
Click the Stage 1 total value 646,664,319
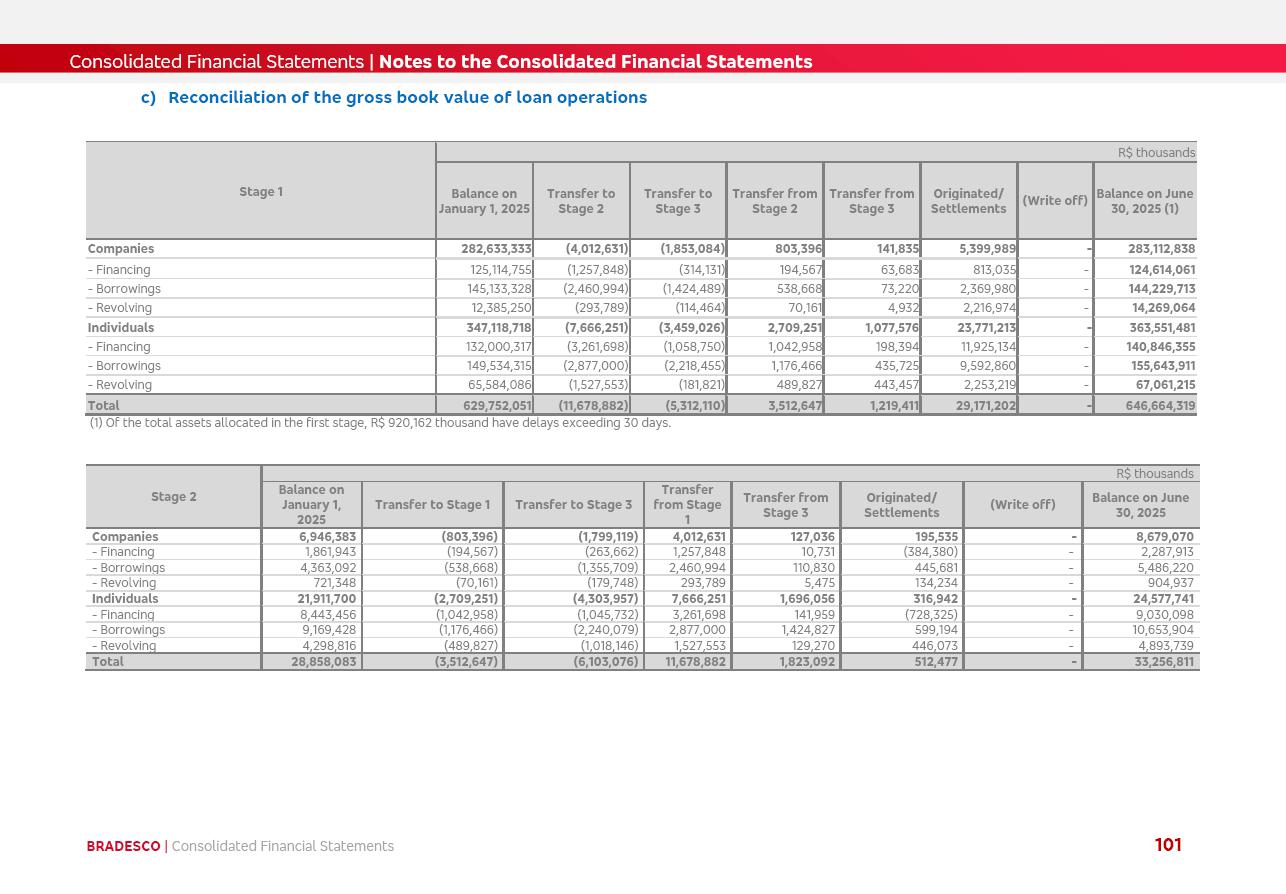[1160, 406]
